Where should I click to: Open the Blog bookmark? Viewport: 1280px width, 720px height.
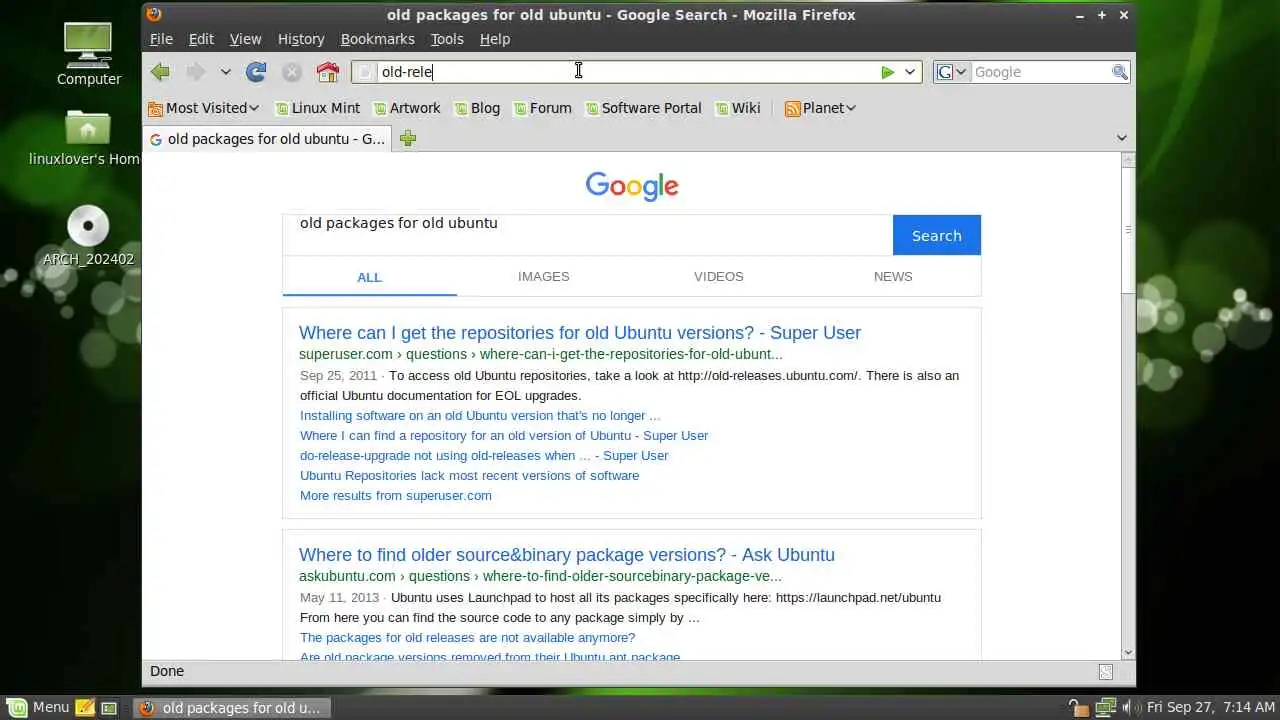click(x=476, y=108)
